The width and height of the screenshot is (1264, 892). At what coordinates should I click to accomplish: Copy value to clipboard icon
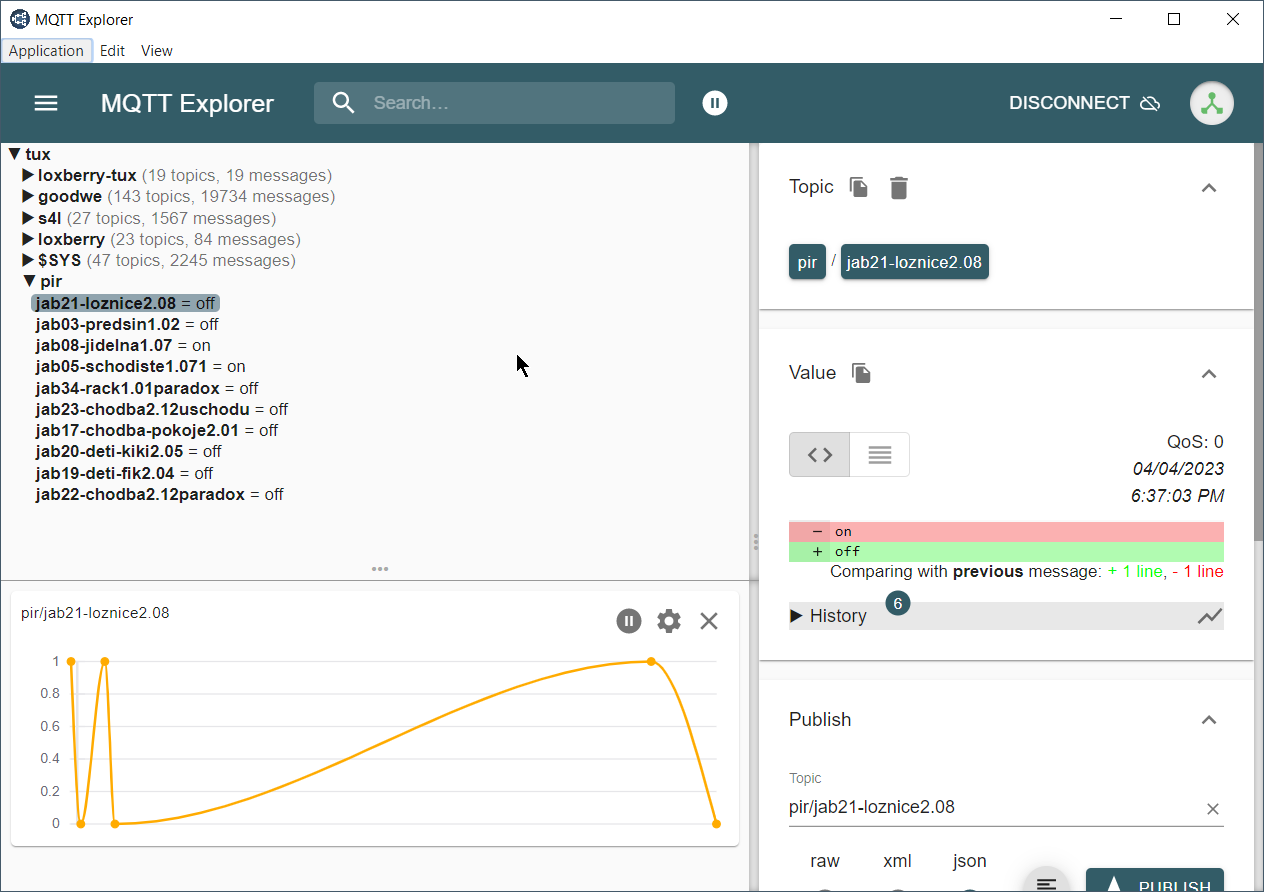click(x=861, y=373)
